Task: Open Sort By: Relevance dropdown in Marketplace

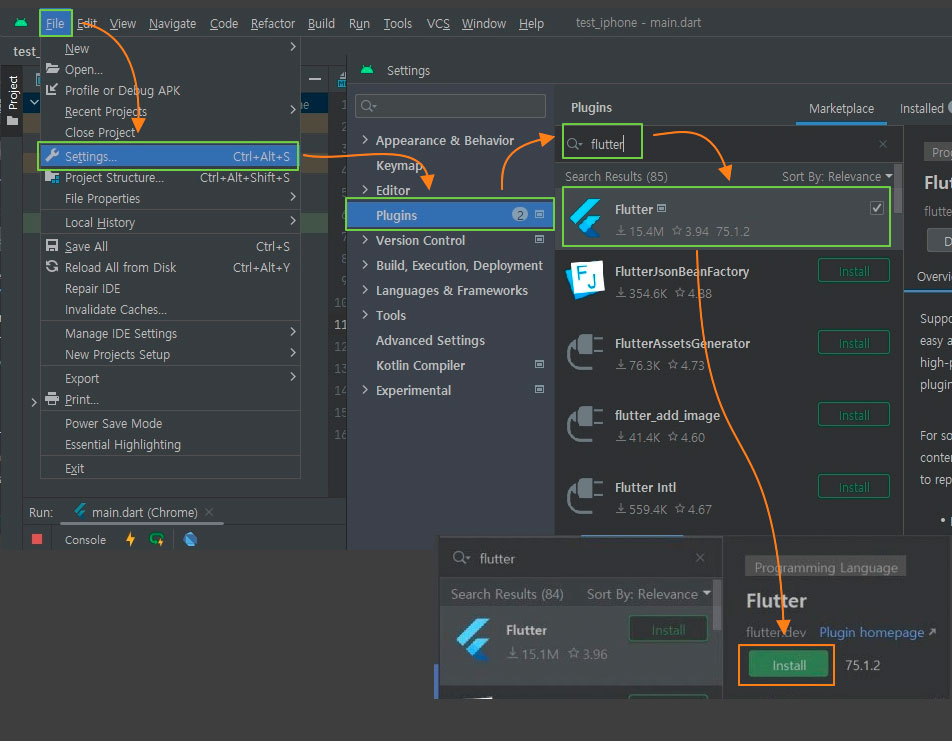Action: click(x=837, y=177)
